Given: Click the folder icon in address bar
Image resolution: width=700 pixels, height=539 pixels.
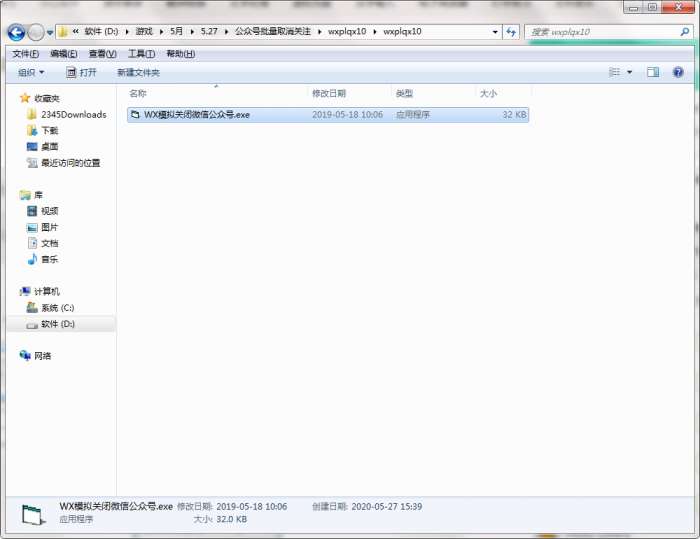Looking at the screenshot, I should (63, 32).
